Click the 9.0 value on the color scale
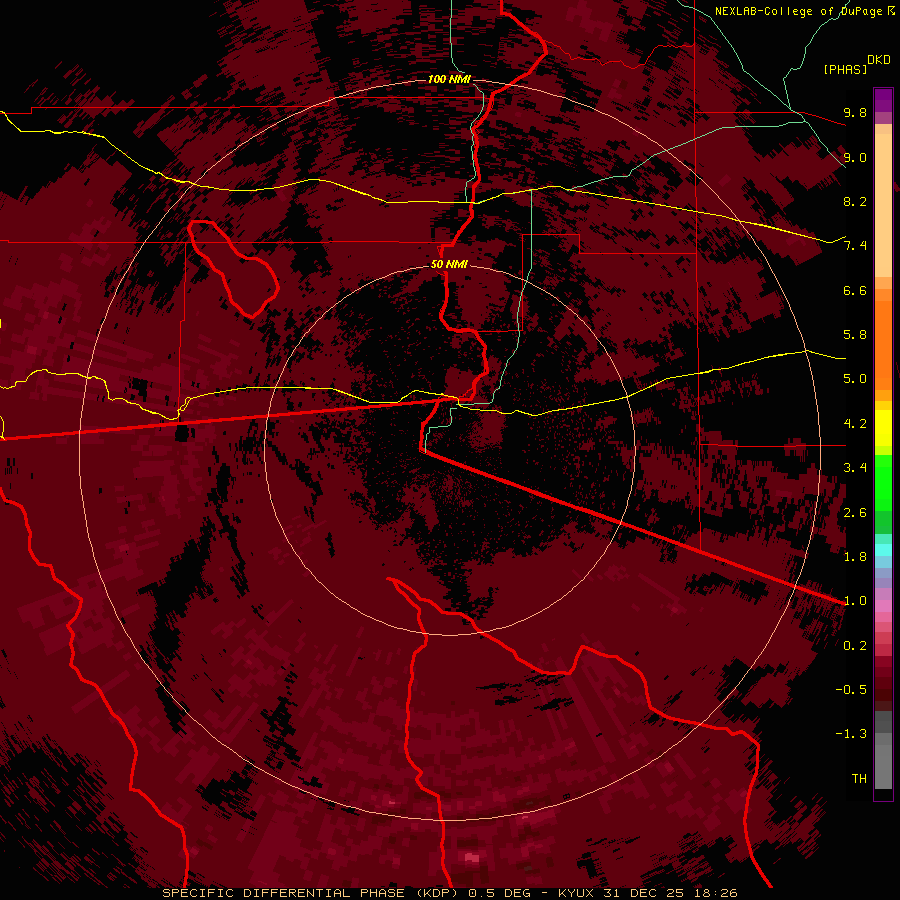Screen dimensions: 900x900 click(x=855, y=157)
